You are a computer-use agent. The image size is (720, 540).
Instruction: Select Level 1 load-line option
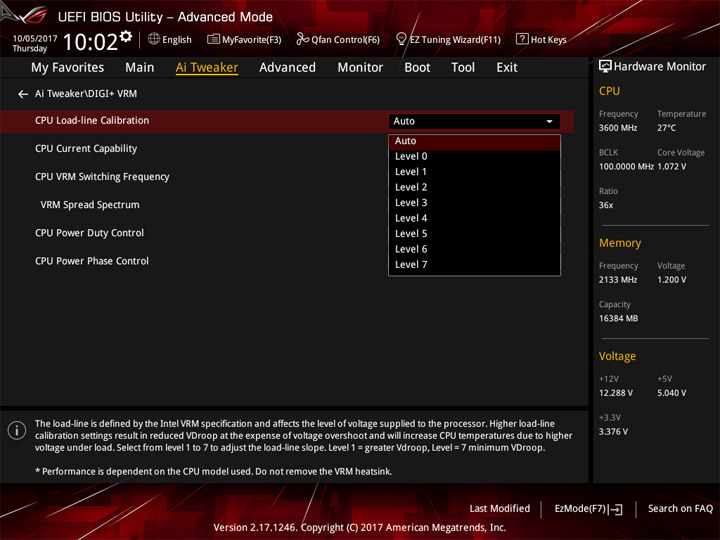click(474, 172)
